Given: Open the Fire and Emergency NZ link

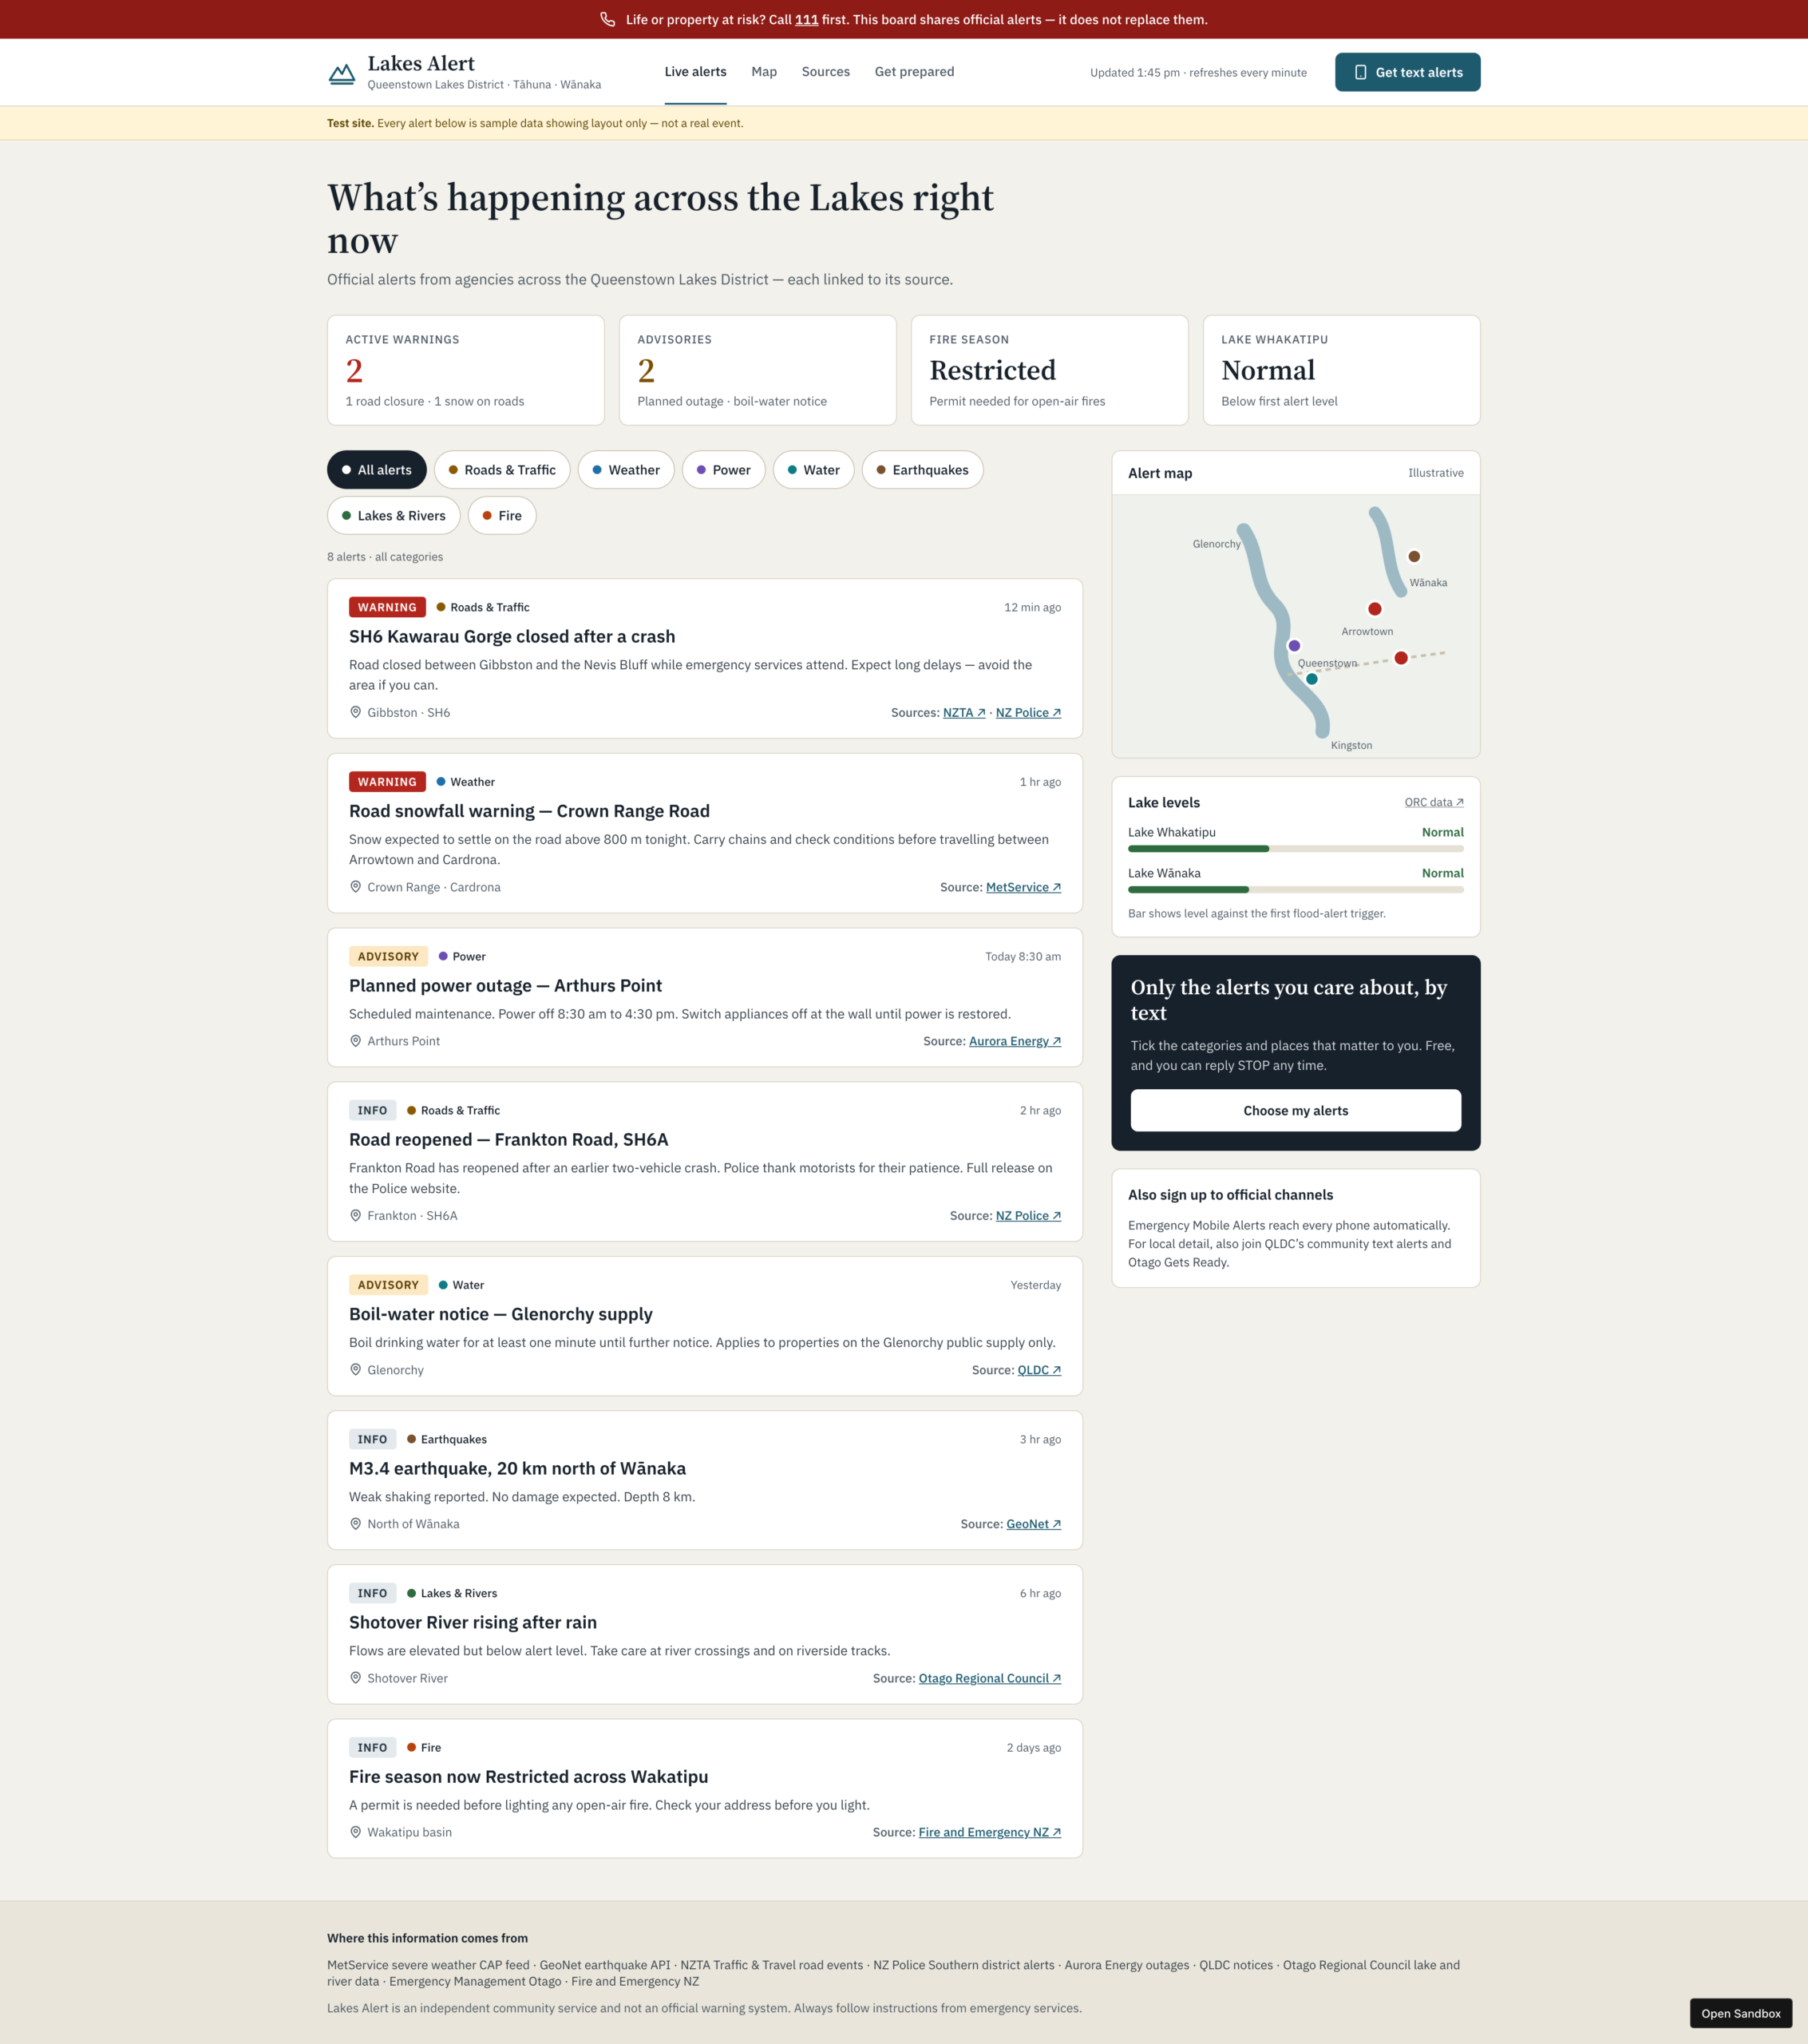Looking at the screenshot, I should (x=990, y=1832).
